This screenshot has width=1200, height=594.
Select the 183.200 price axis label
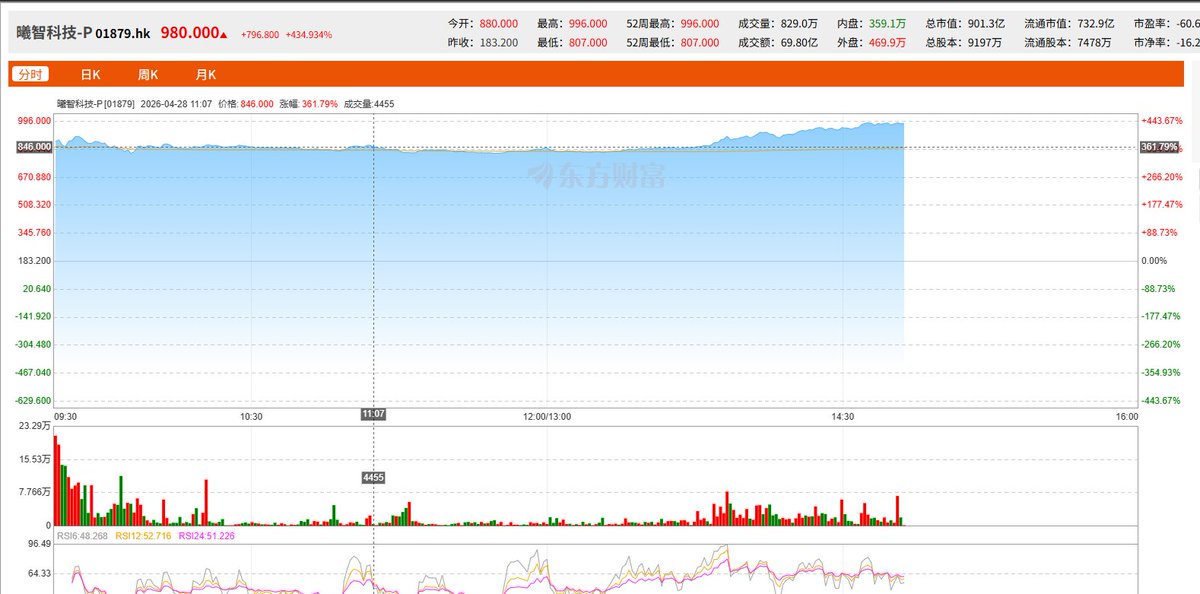[x=34, y=260]
